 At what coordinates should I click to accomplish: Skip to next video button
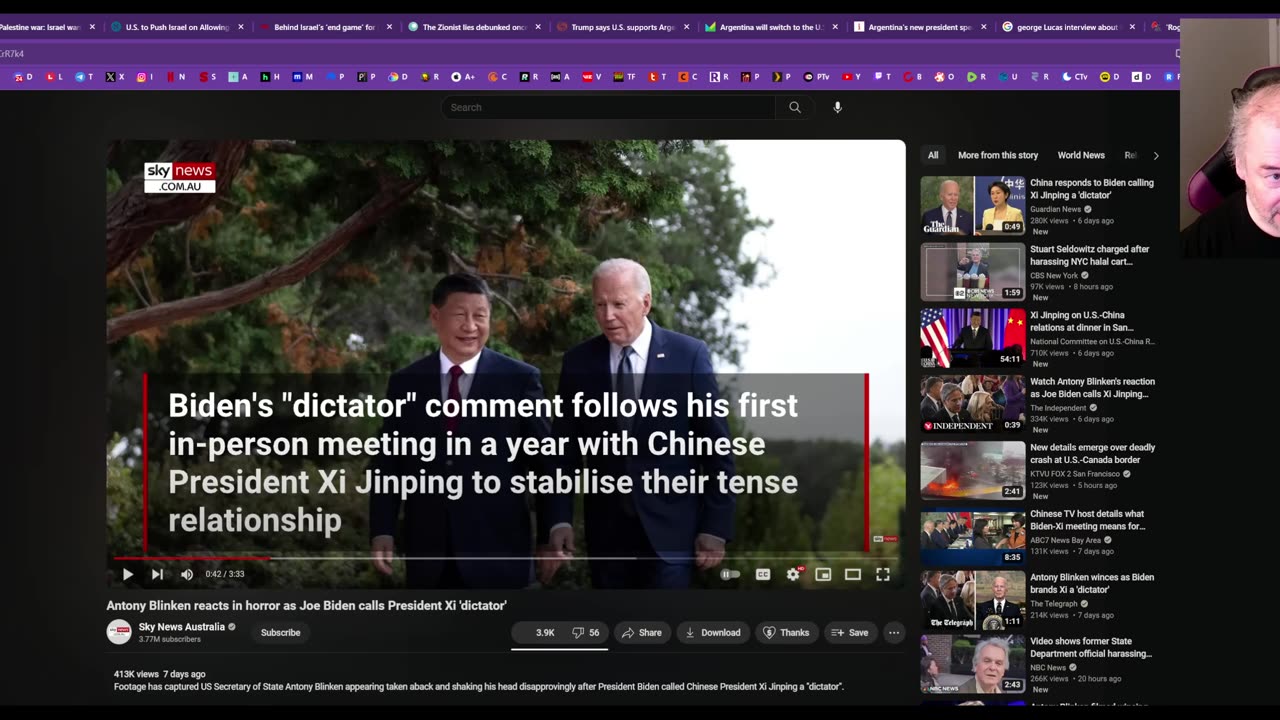point(157,574)
